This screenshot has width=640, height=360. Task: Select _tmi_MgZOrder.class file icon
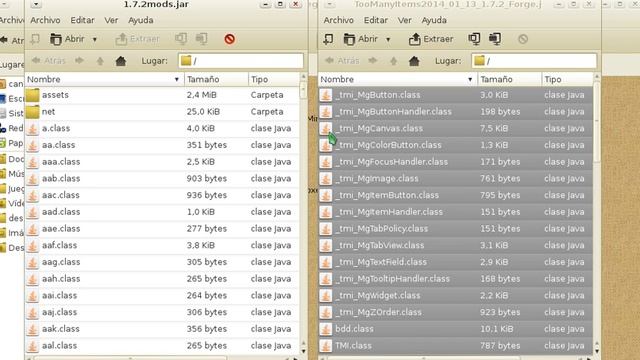pos(326,313)
